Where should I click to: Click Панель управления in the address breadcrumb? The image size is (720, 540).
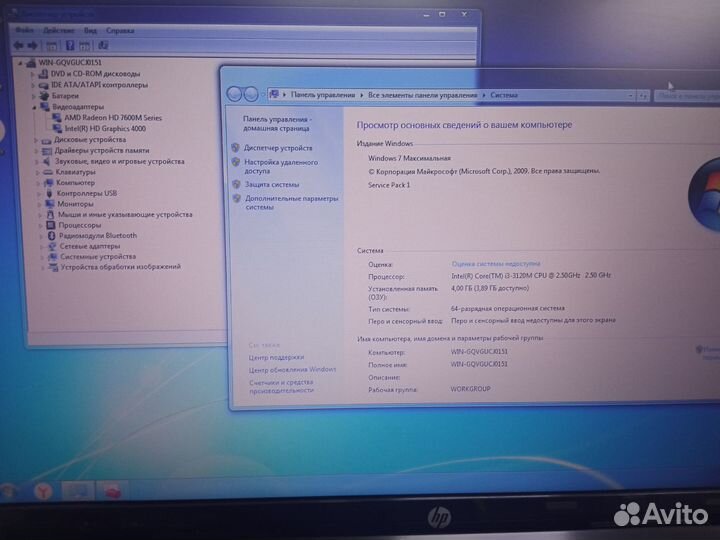[x=322, y=95]
